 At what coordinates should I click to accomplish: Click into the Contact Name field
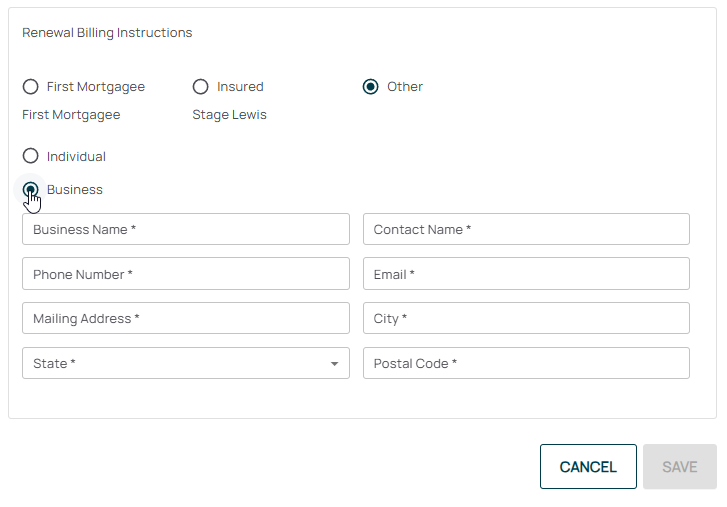click(526, 229)
